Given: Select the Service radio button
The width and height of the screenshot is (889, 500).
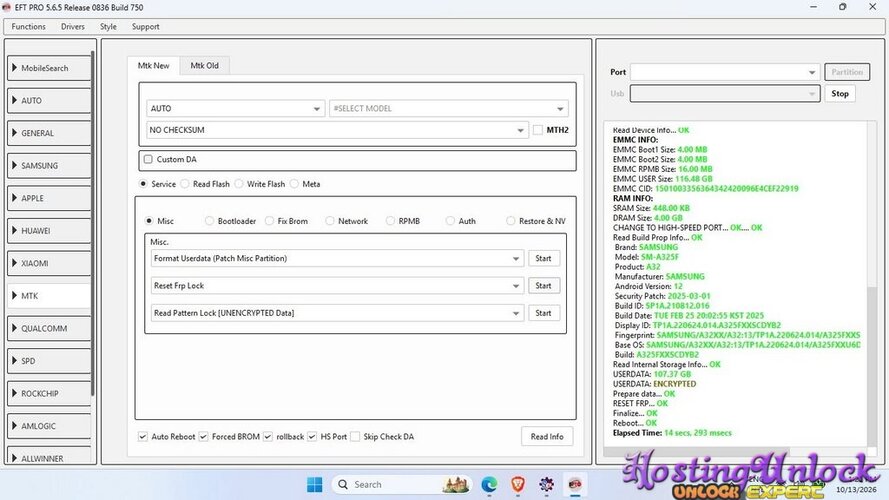Looking at the screenshot, I should point(143,184).
